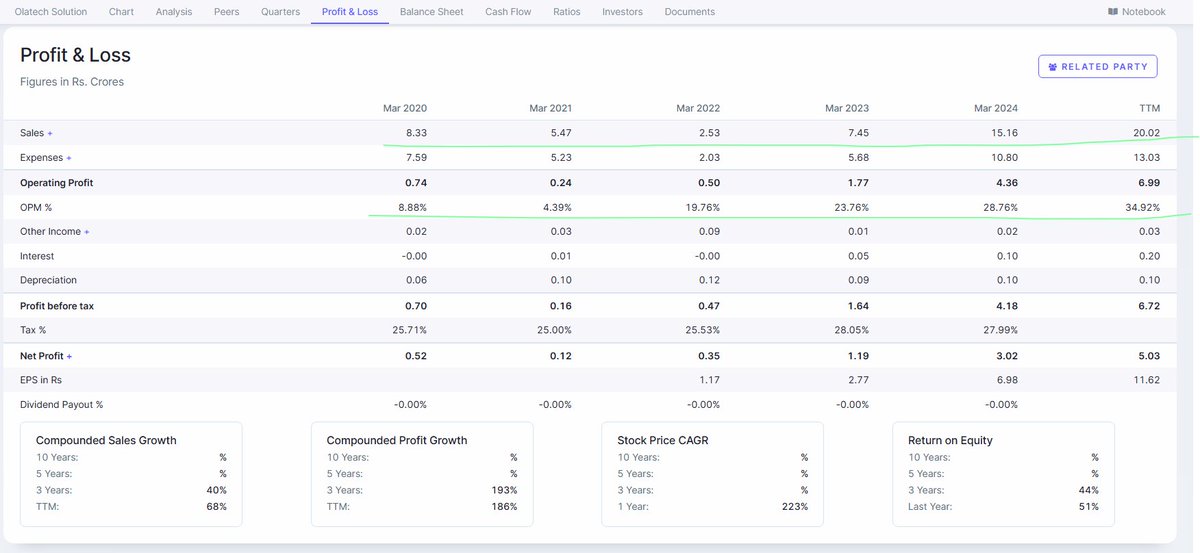
Task: Open the Notebook link
Action: 1137,12
